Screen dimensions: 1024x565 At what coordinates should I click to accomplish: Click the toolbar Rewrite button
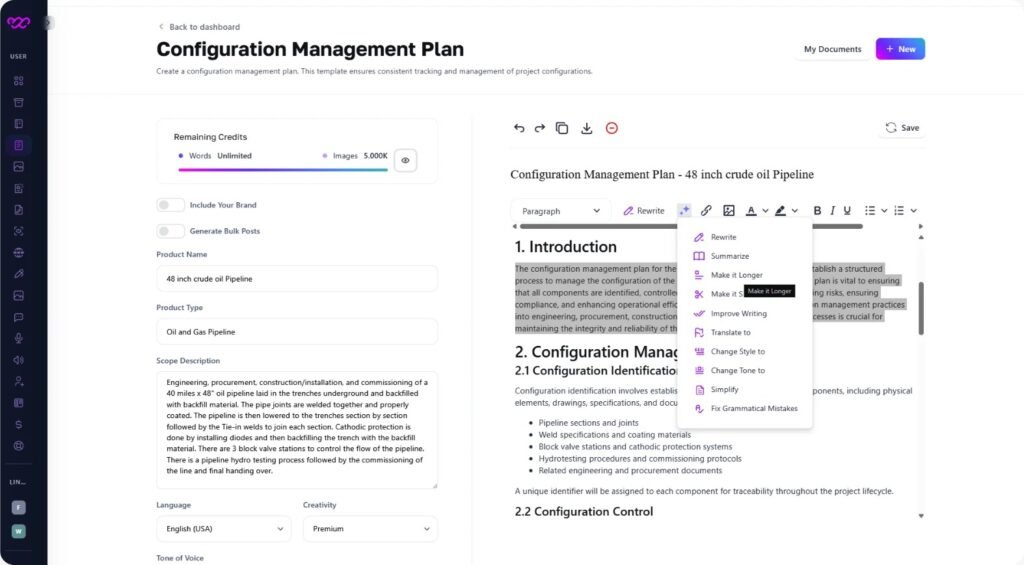pyautogui.click(x=643, y=211)
